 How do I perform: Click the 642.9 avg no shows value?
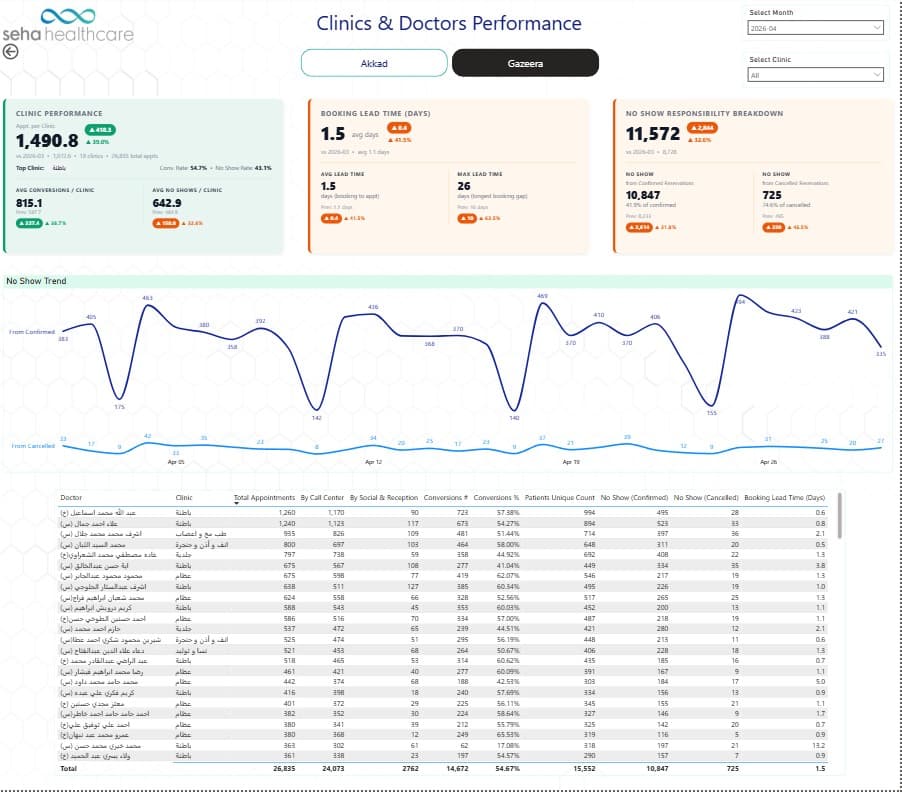(167, 203)
